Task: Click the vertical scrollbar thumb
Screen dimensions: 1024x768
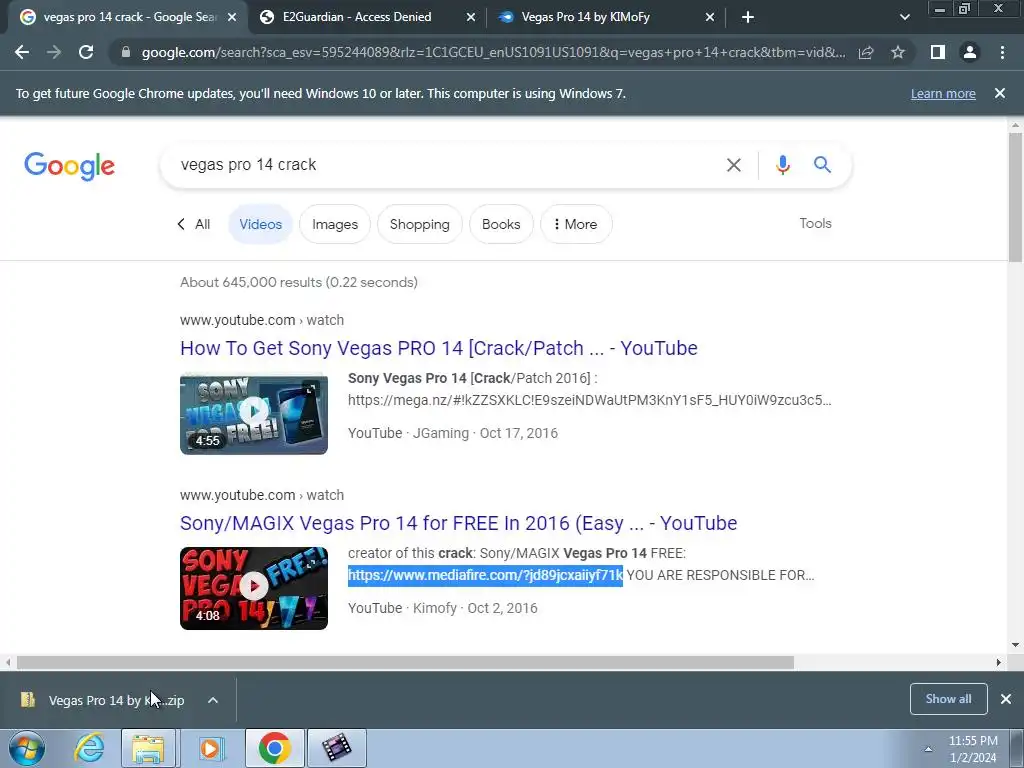Action: 1015,196
